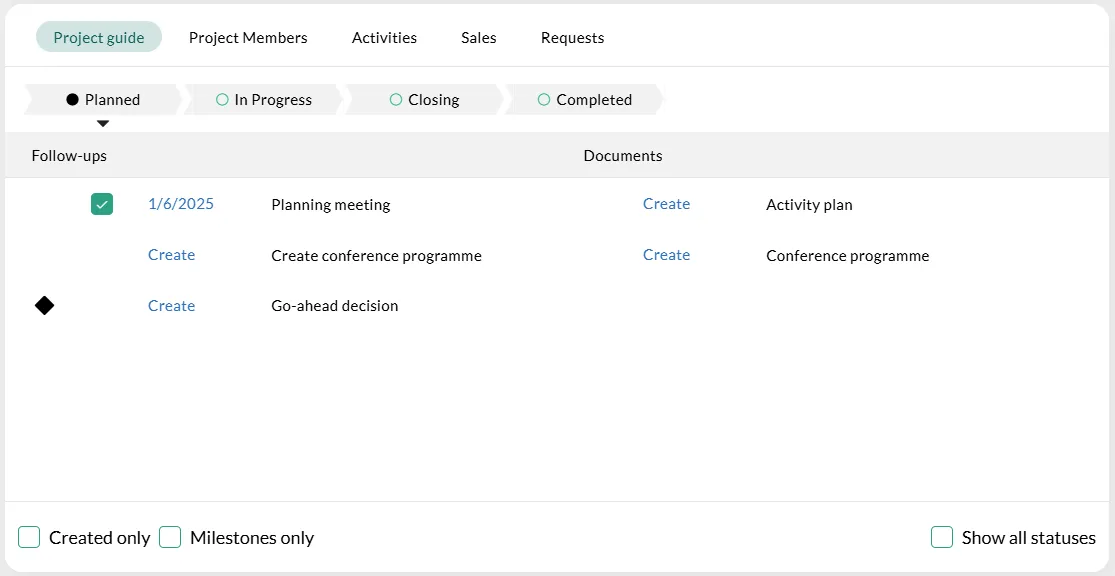Enable the Milestones only filter

click(x=171, y=538)
